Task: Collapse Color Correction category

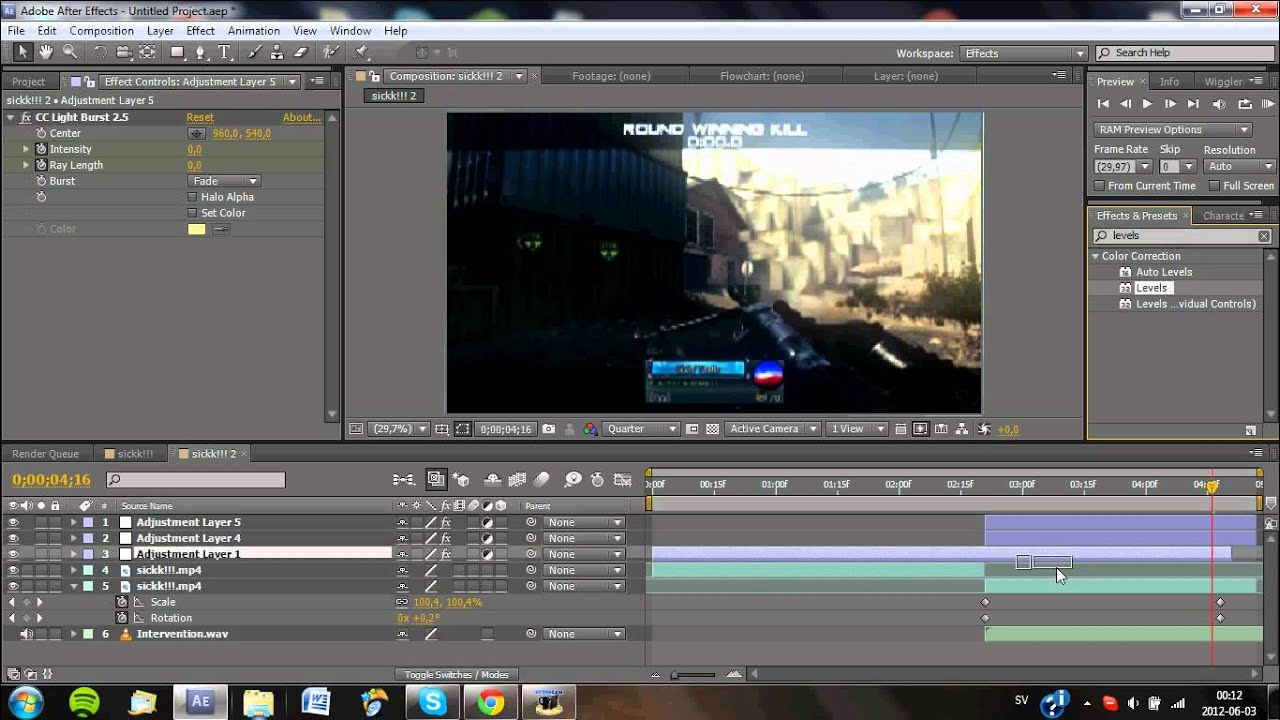Action: coord(1096,256)
